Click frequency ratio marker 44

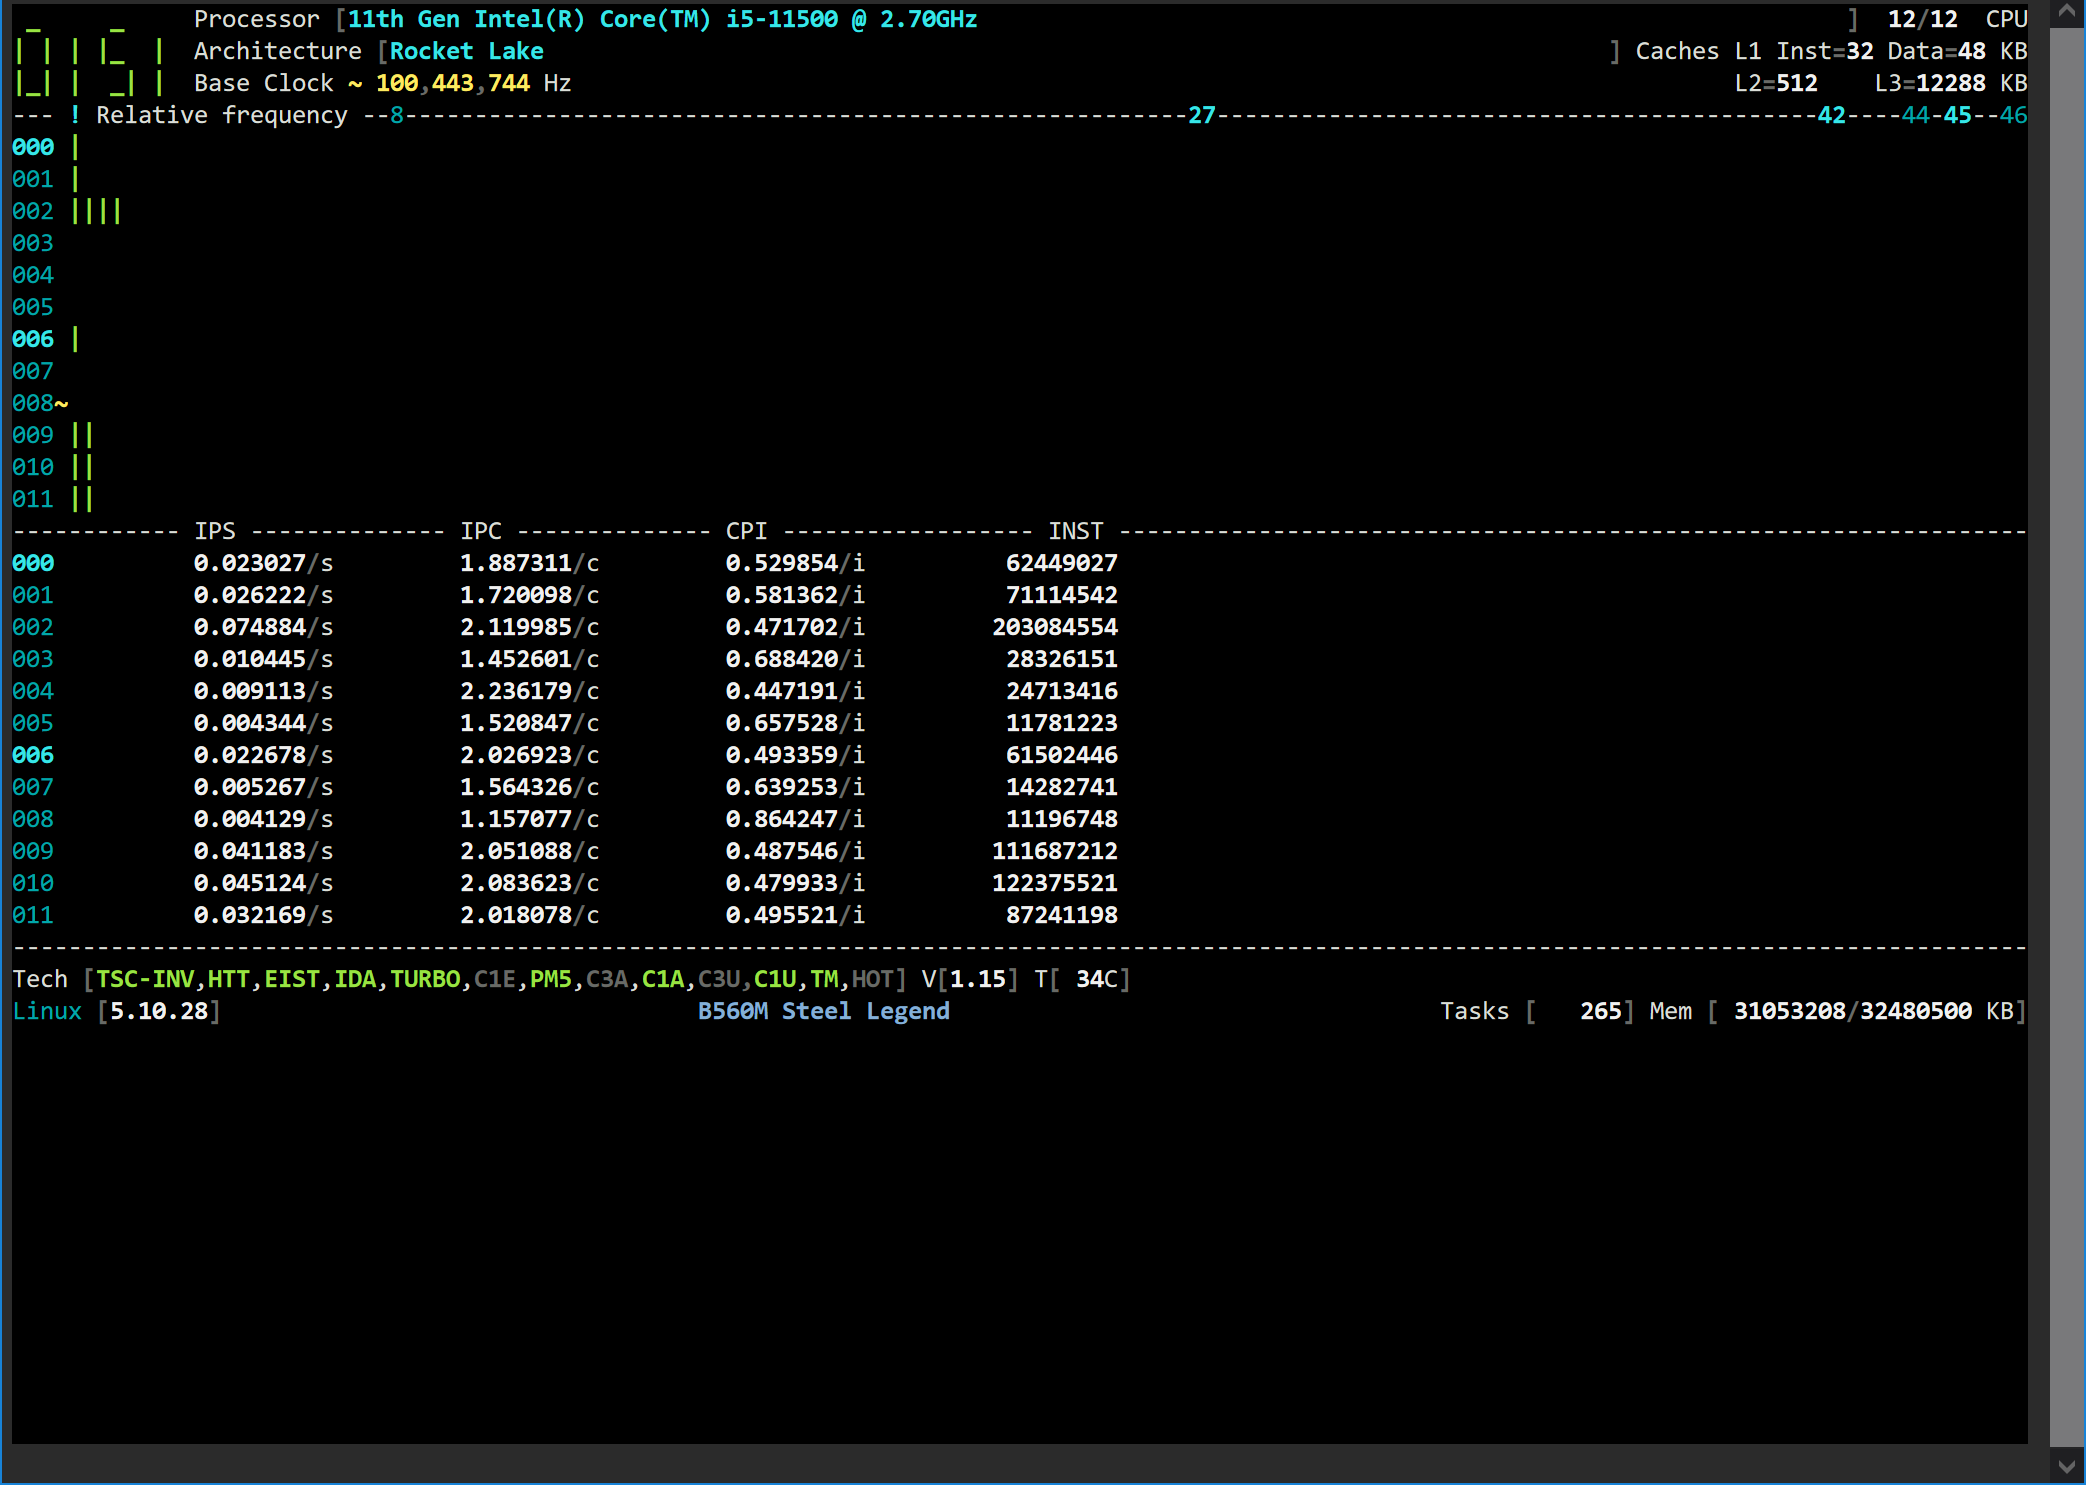pyautogui.click(x=1915, y=115)
